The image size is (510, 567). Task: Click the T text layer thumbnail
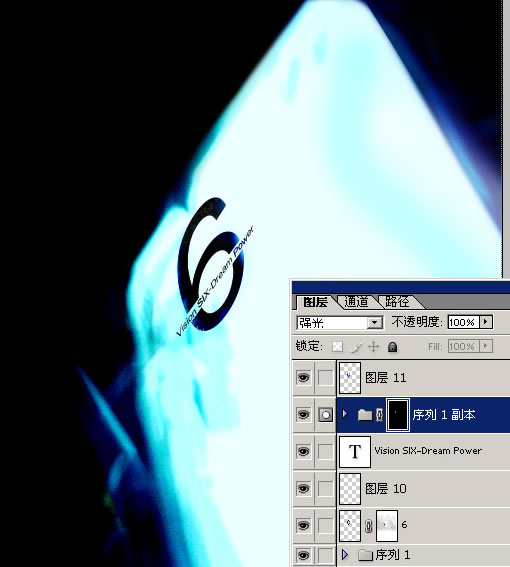click(355, 452)
